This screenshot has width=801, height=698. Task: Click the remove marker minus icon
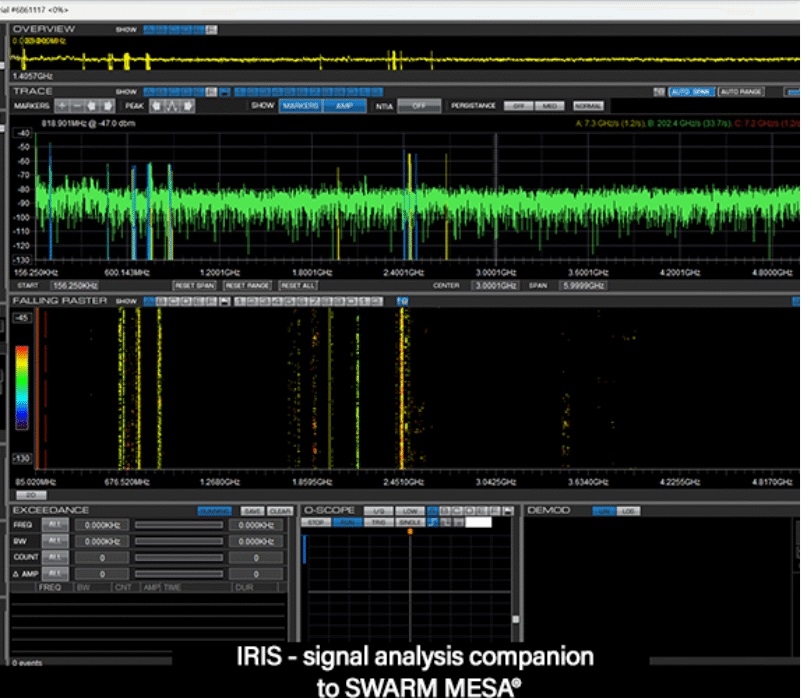click(78, 105)
